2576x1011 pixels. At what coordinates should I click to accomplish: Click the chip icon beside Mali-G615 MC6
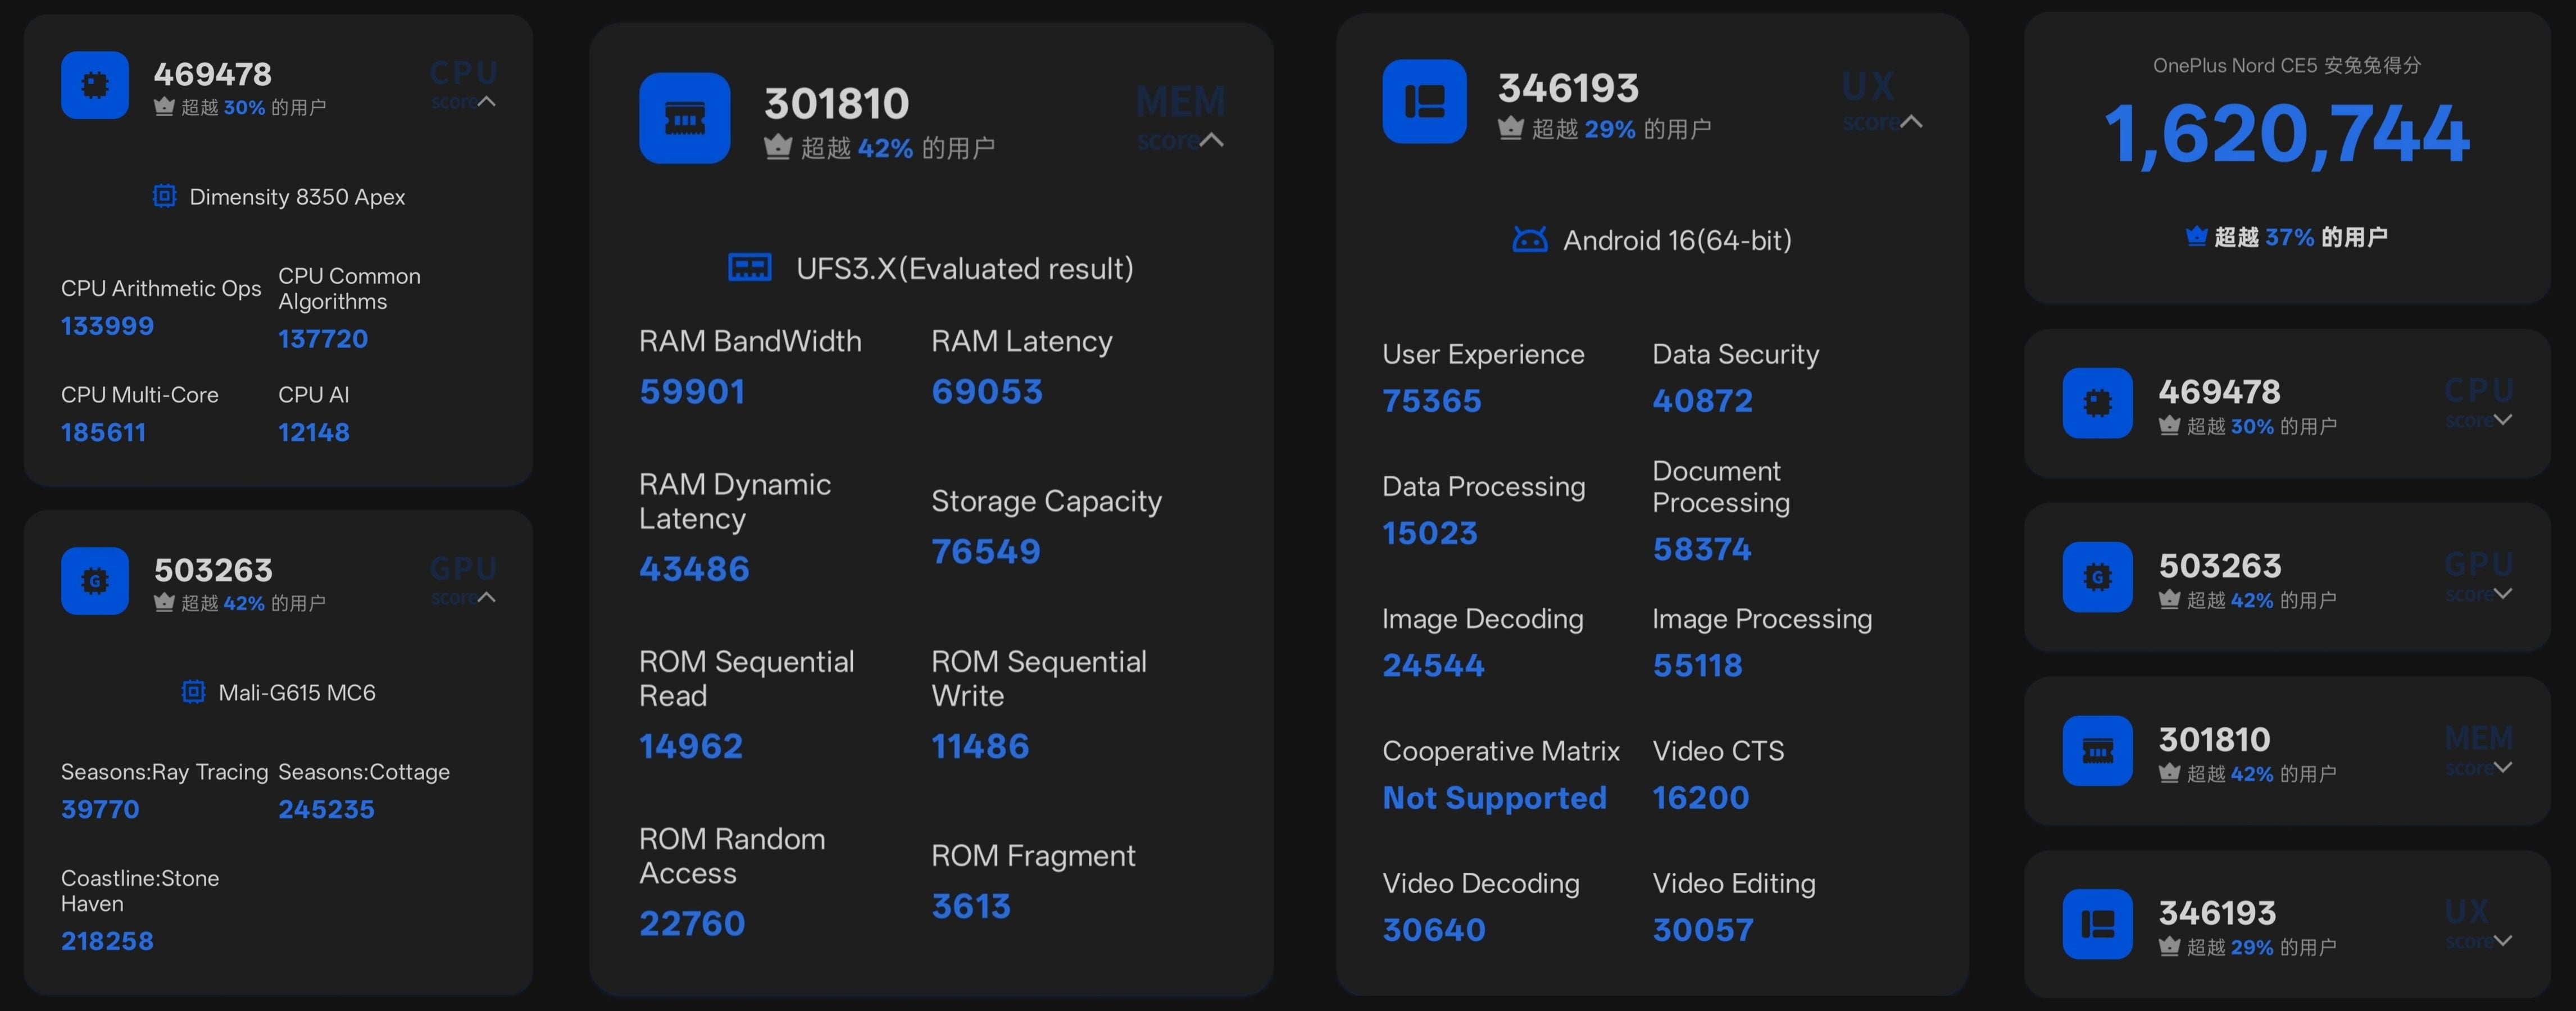click(x=193, y=692)
